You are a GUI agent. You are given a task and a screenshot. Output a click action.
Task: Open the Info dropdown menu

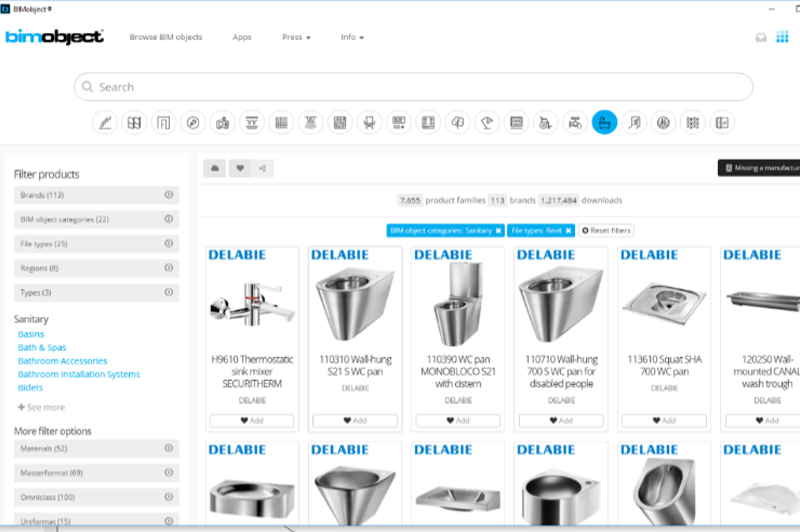point(352,37)
